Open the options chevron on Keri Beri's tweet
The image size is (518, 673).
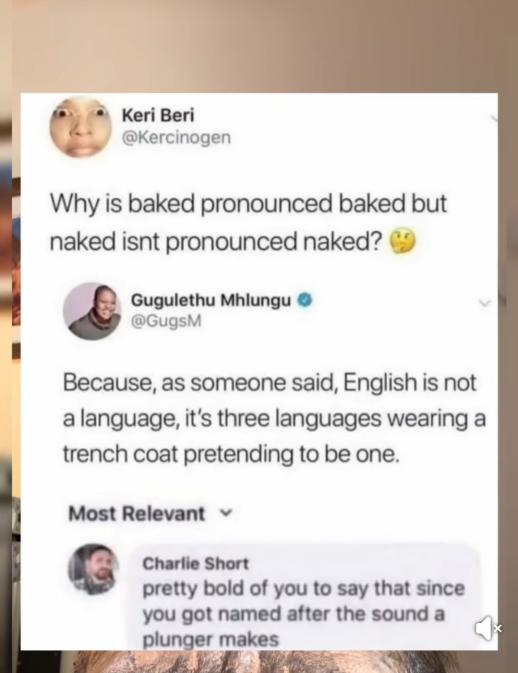pos(494,118)
